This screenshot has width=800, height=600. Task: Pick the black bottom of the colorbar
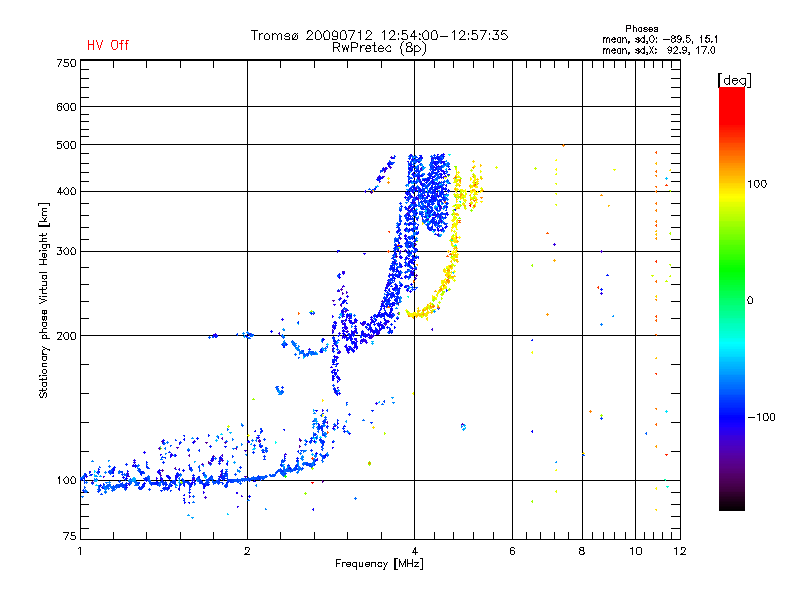[x=732, y=503]
